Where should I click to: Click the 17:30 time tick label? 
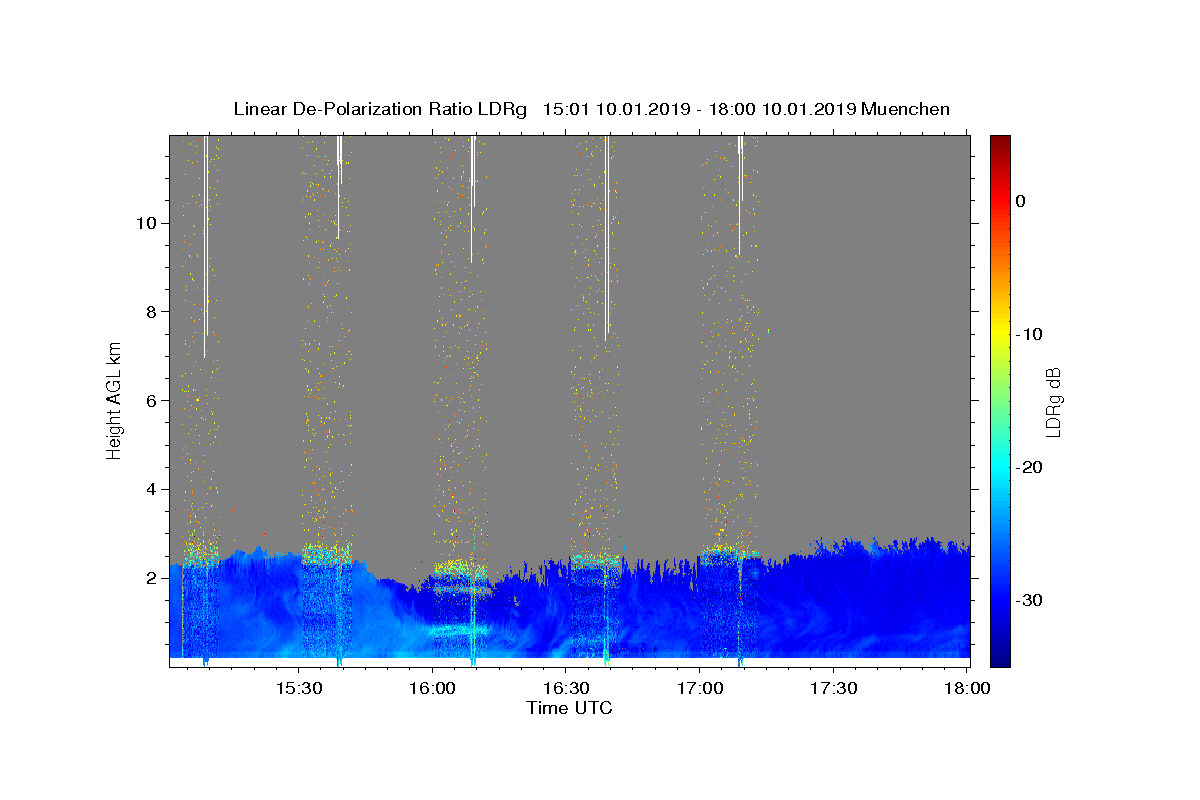[833, 688]
